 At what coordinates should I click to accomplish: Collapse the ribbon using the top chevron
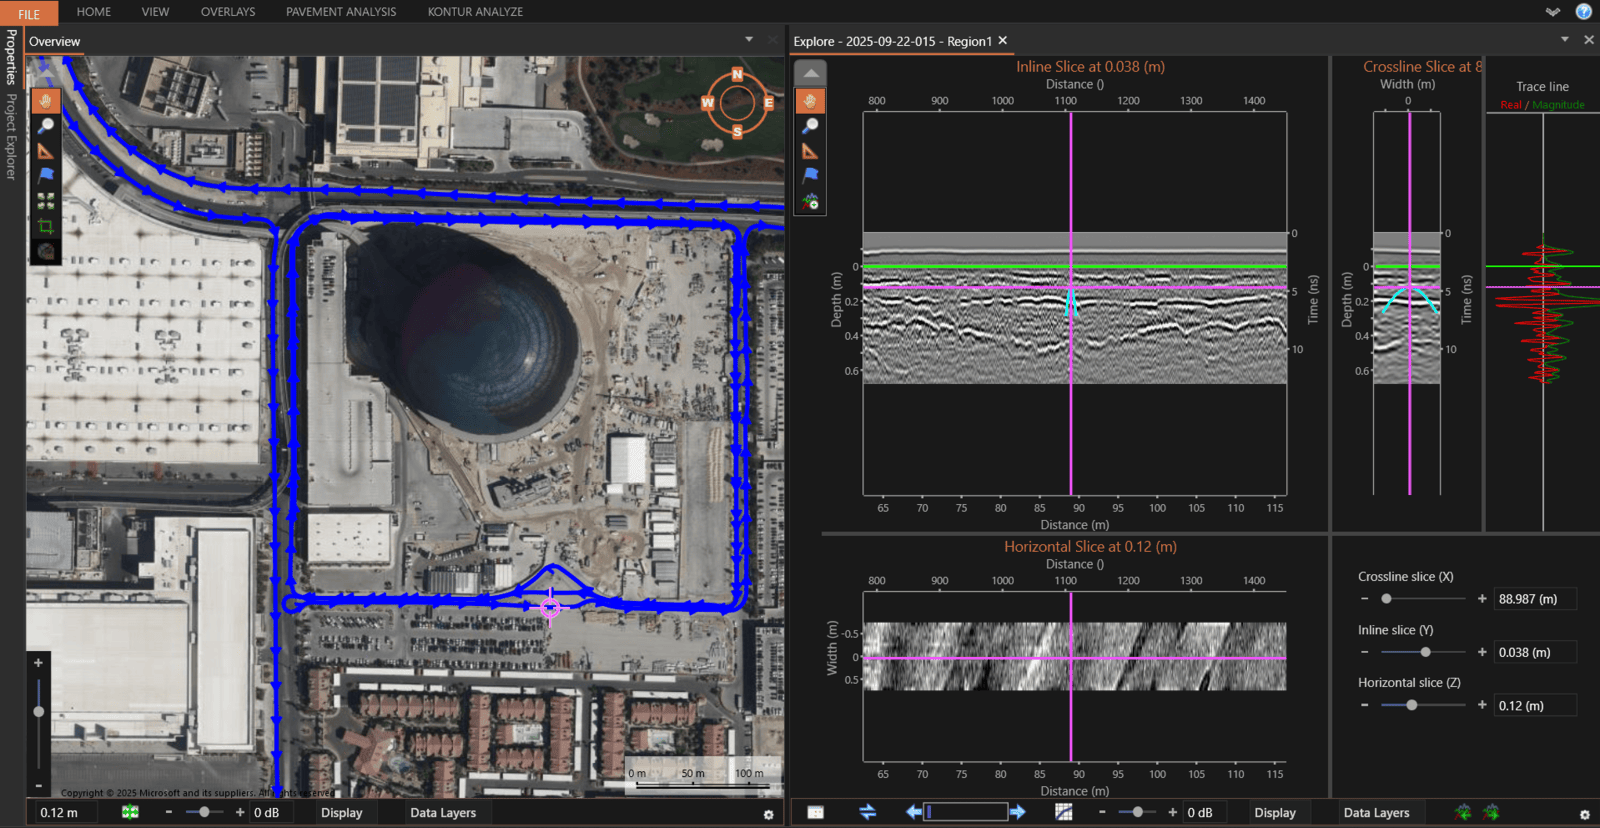[x=1552, y=12]
